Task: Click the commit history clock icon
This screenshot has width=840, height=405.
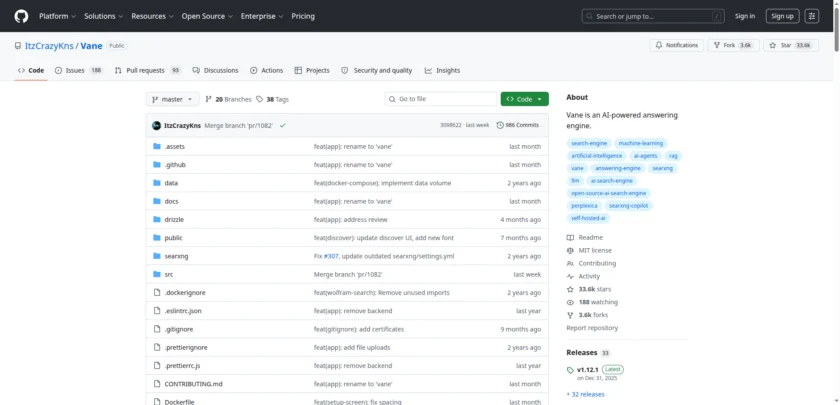Action: pos(500,125)
